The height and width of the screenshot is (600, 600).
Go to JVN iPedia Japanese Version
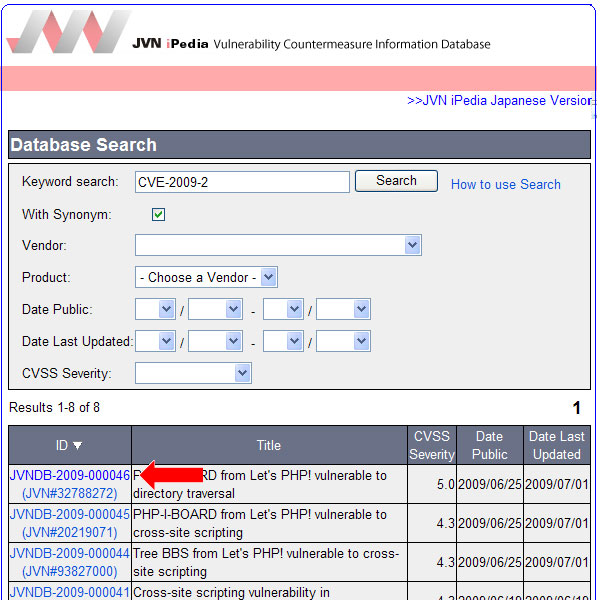(x=501, y=100)
